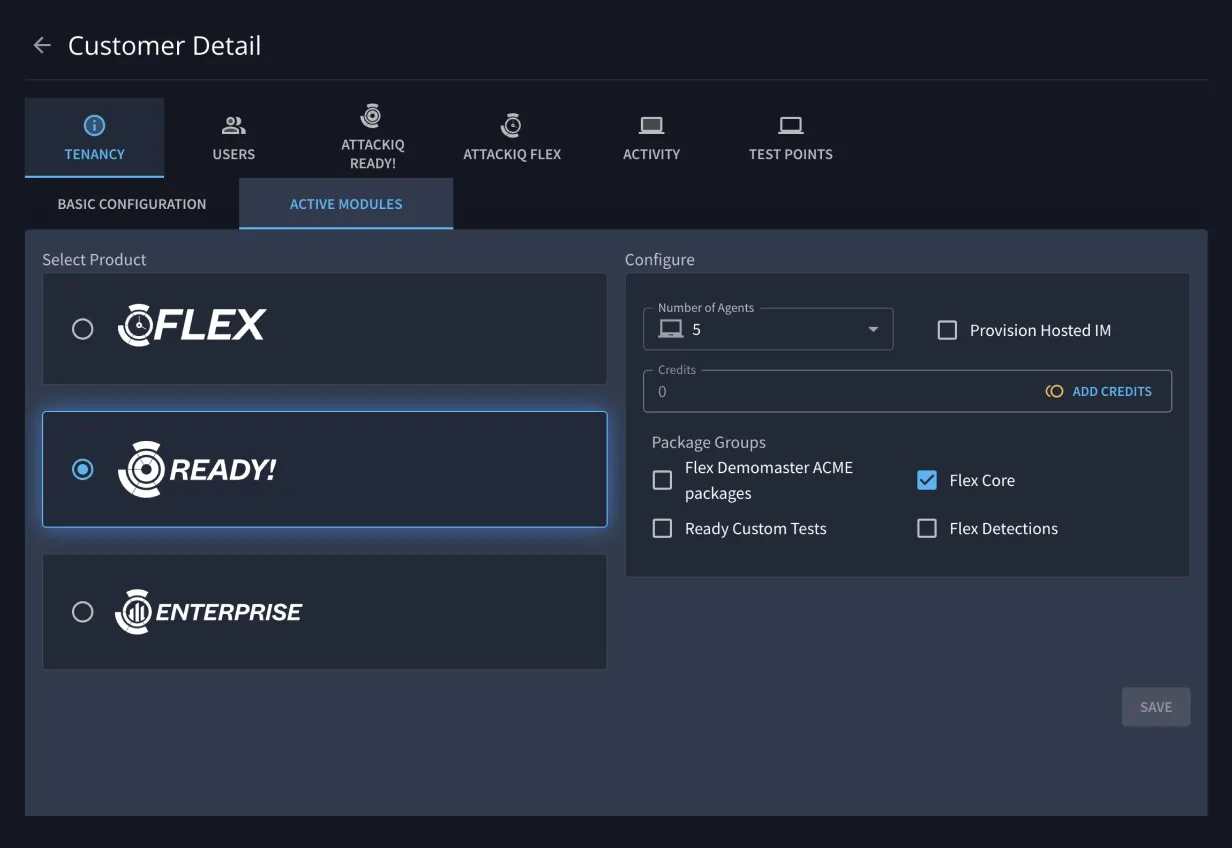Select the FLEX product radio button

83,329
